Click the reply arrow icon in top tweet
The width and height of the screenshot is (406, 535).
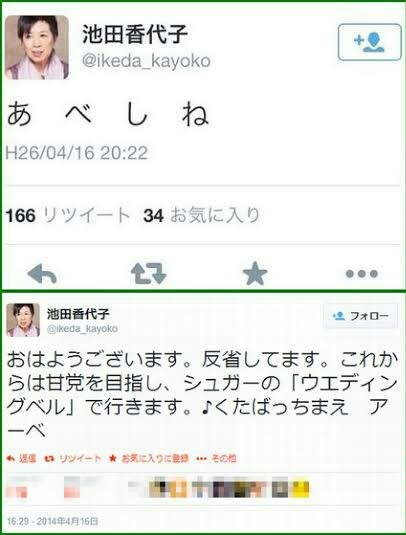(42, 274)
